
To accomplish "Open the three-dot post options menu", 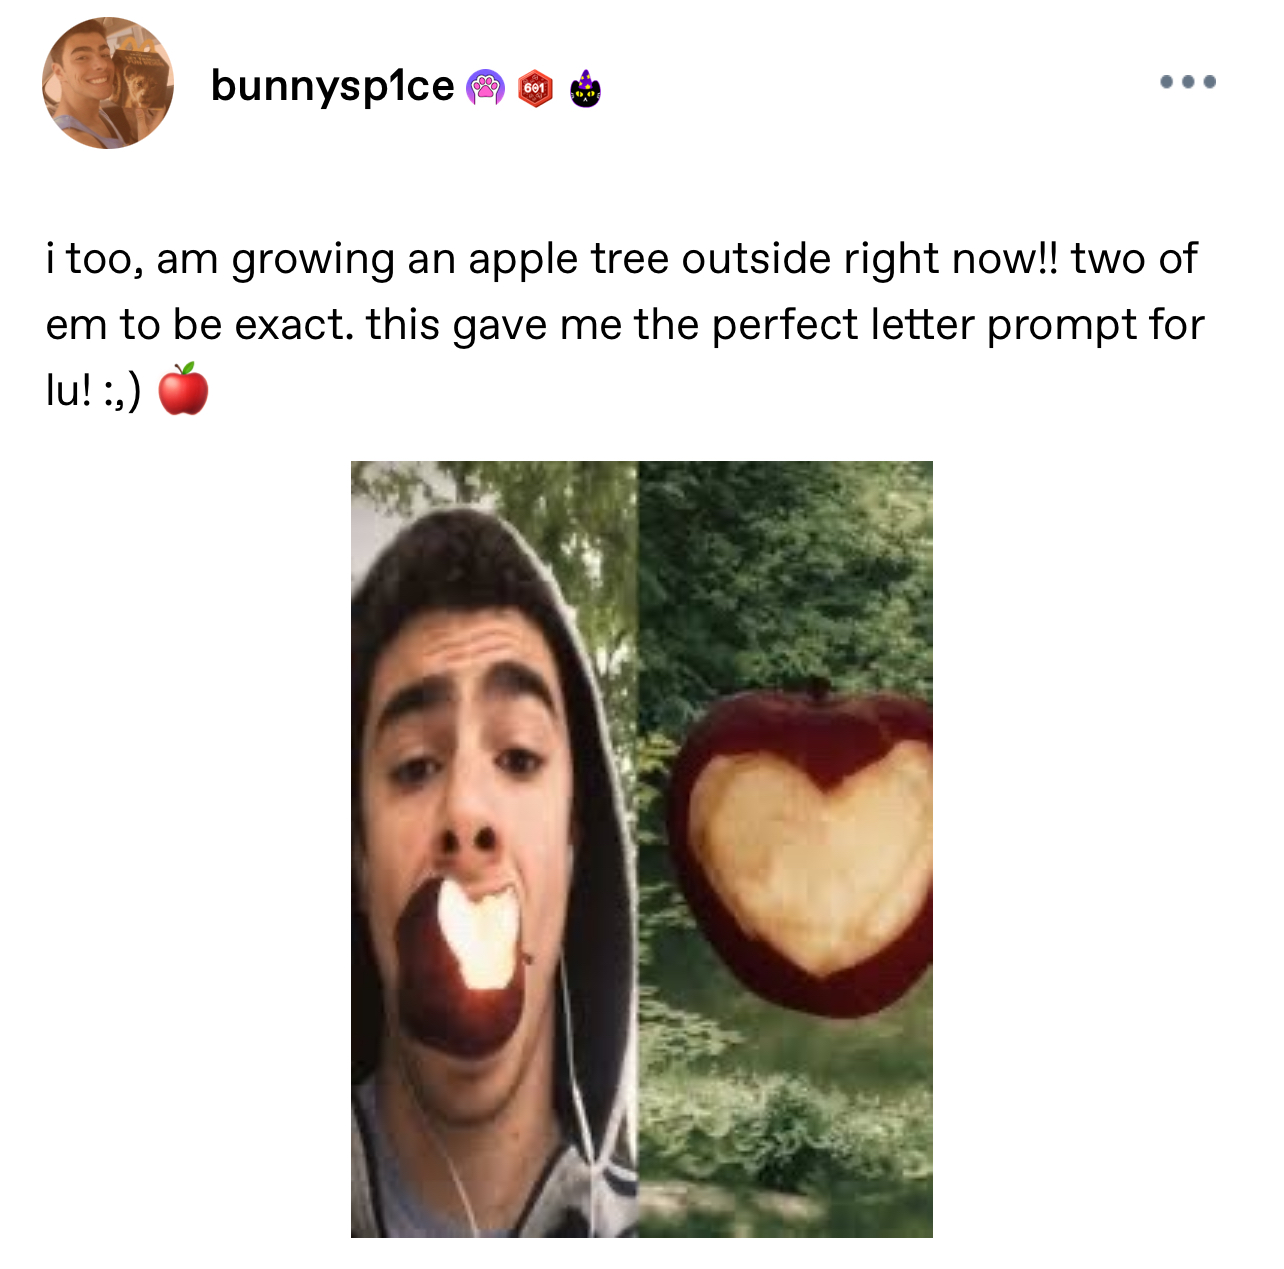I will pos(1187,82).
